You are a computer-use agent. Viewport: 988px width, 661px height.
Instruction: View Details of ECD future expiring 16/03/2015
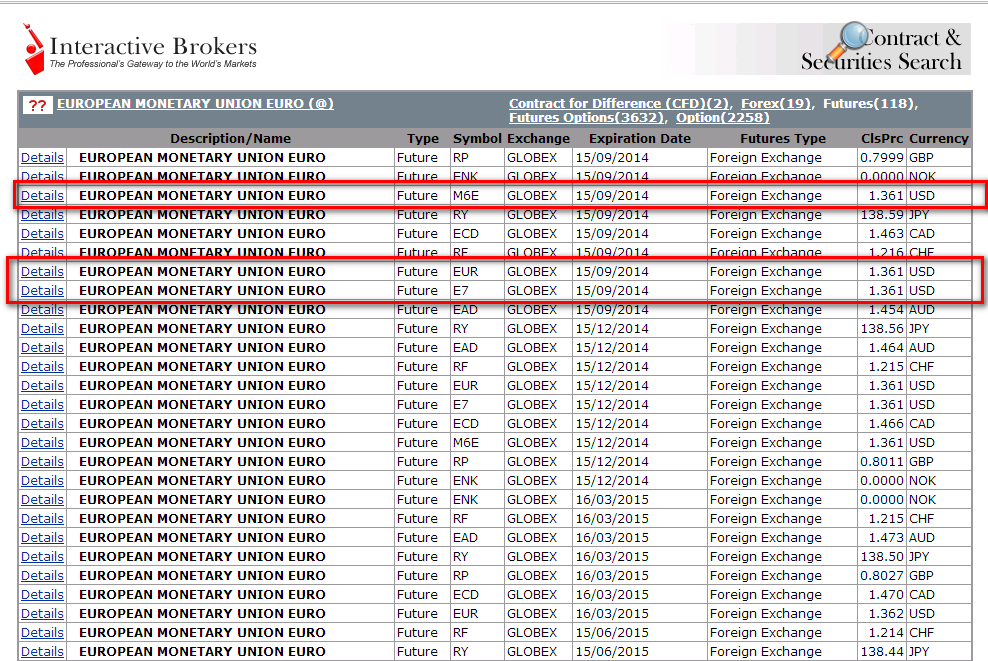pyautogui.click(x=42, y=594)
